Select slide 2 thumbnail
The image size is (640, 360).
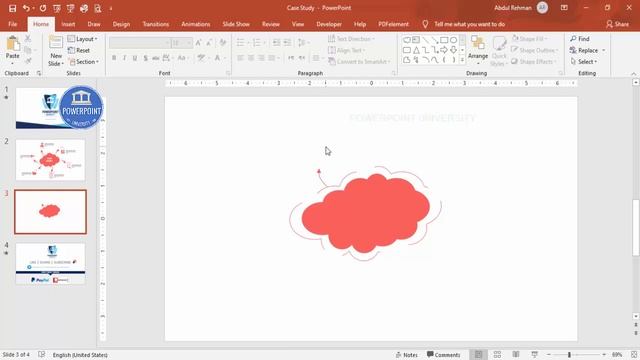tap(50, 160)
